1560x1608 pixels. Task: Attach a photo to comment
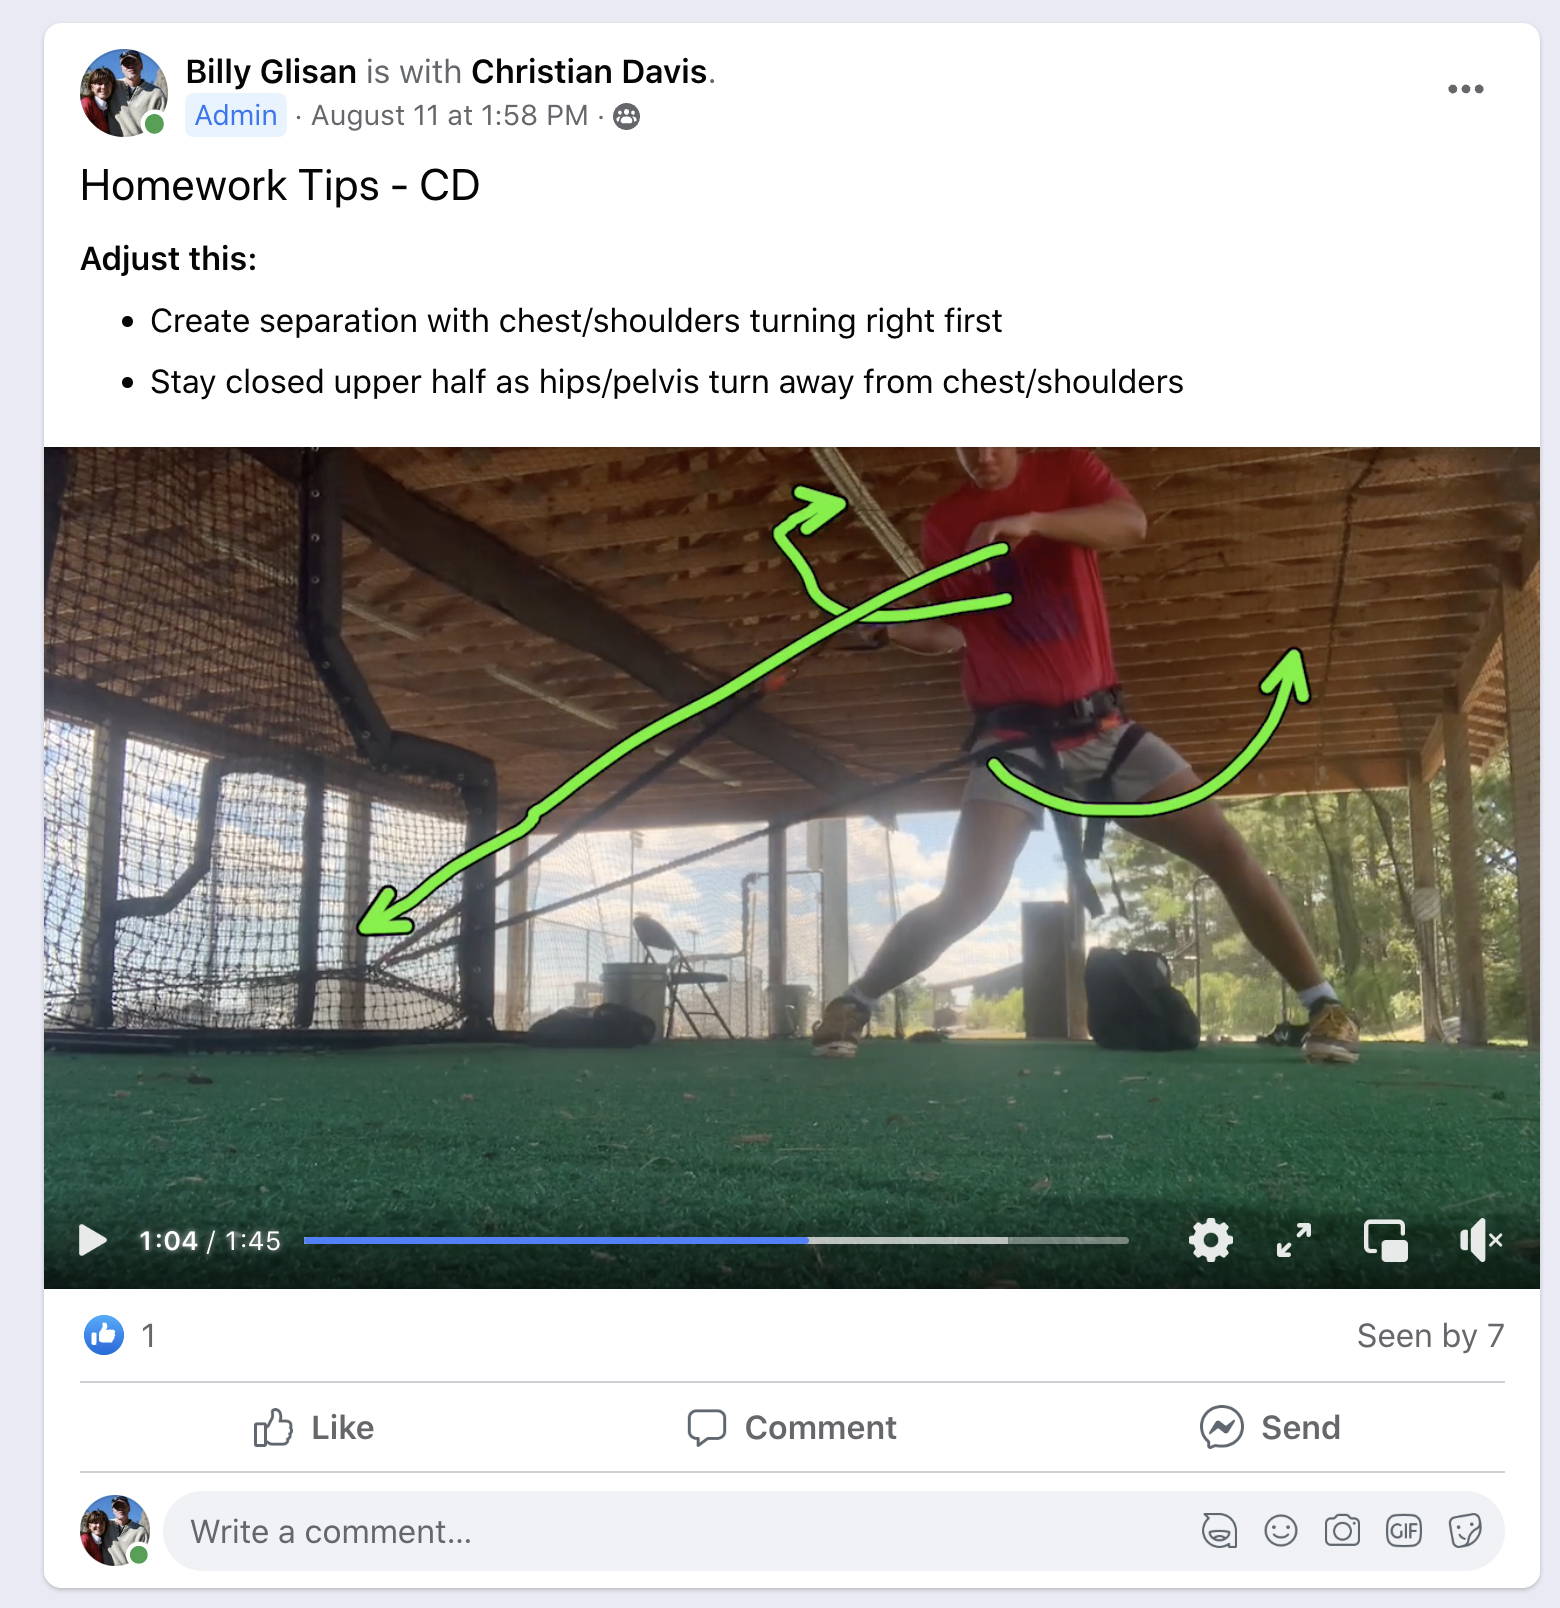point(1342,1531)
